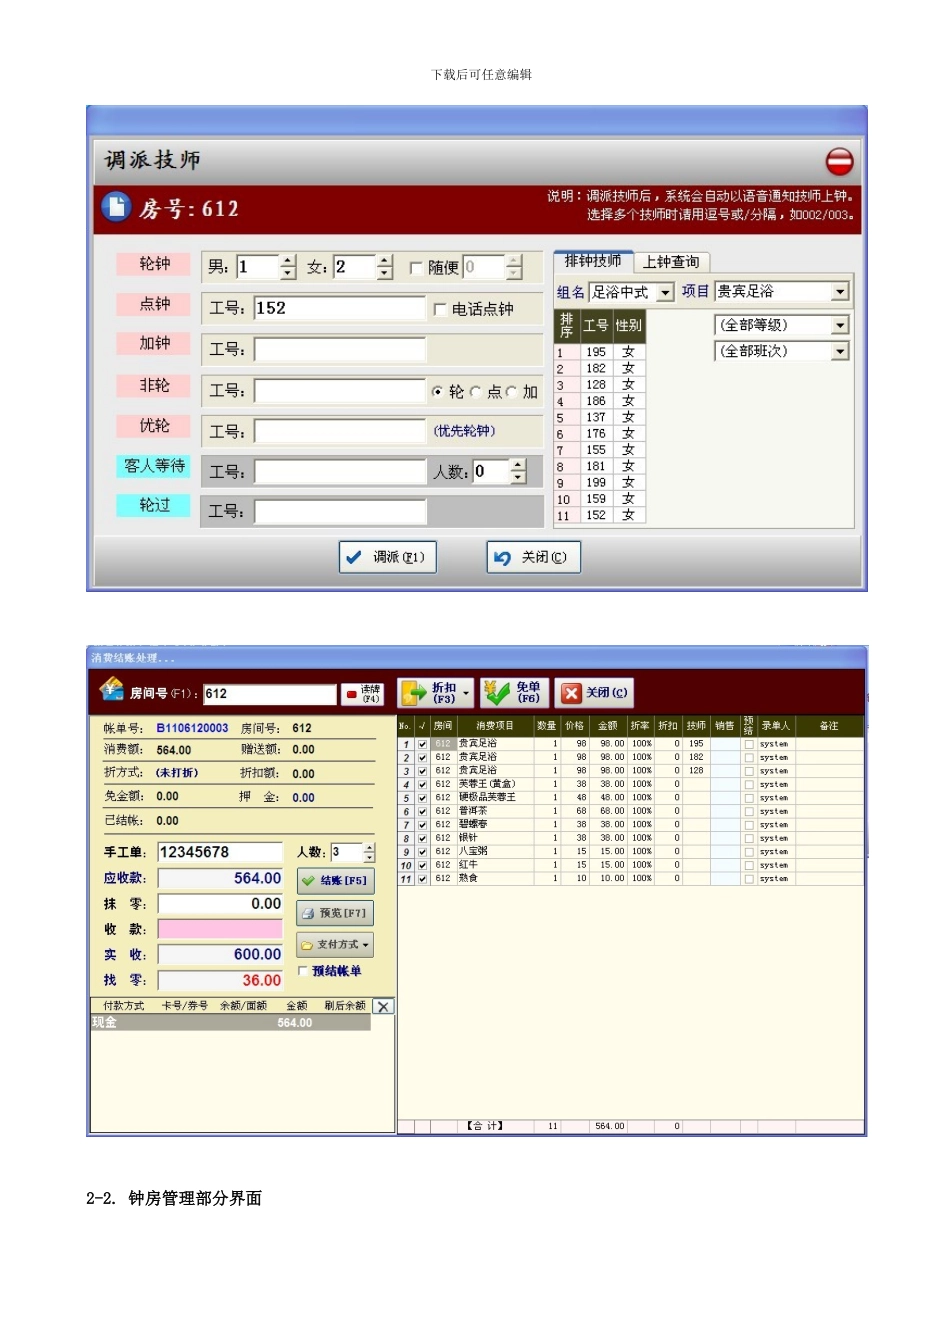Click the 折扣 (F3) discount arrow icon

point(414,692)
